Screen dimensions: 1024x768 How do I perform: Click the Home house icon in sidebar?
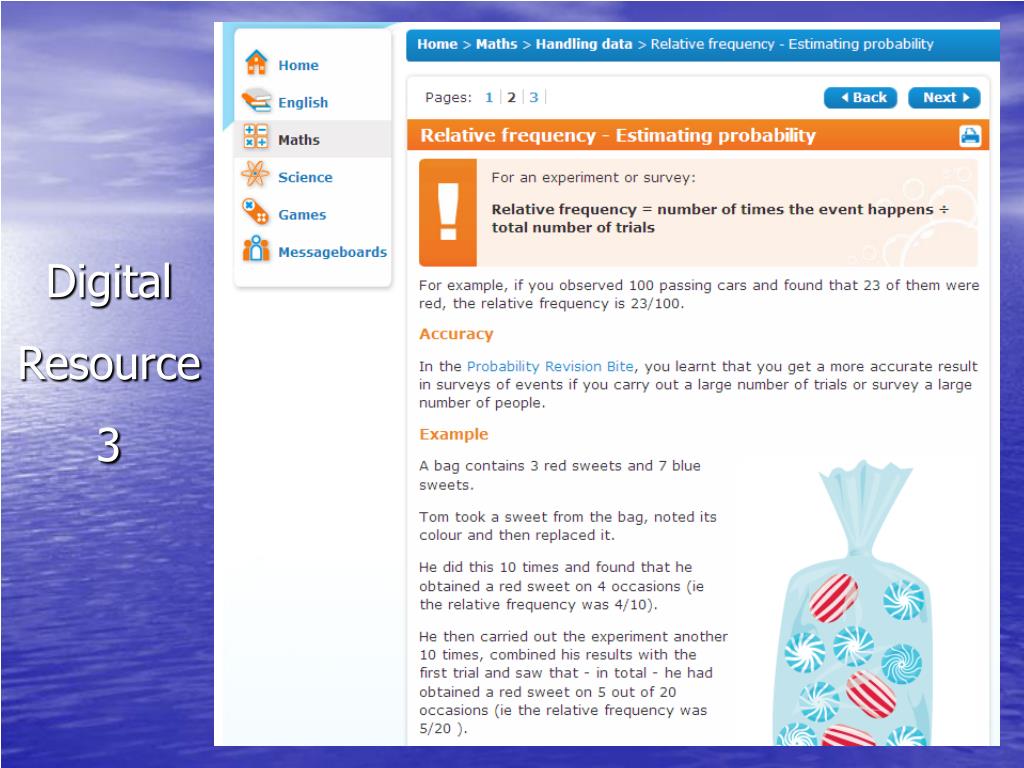pos(256,63)
